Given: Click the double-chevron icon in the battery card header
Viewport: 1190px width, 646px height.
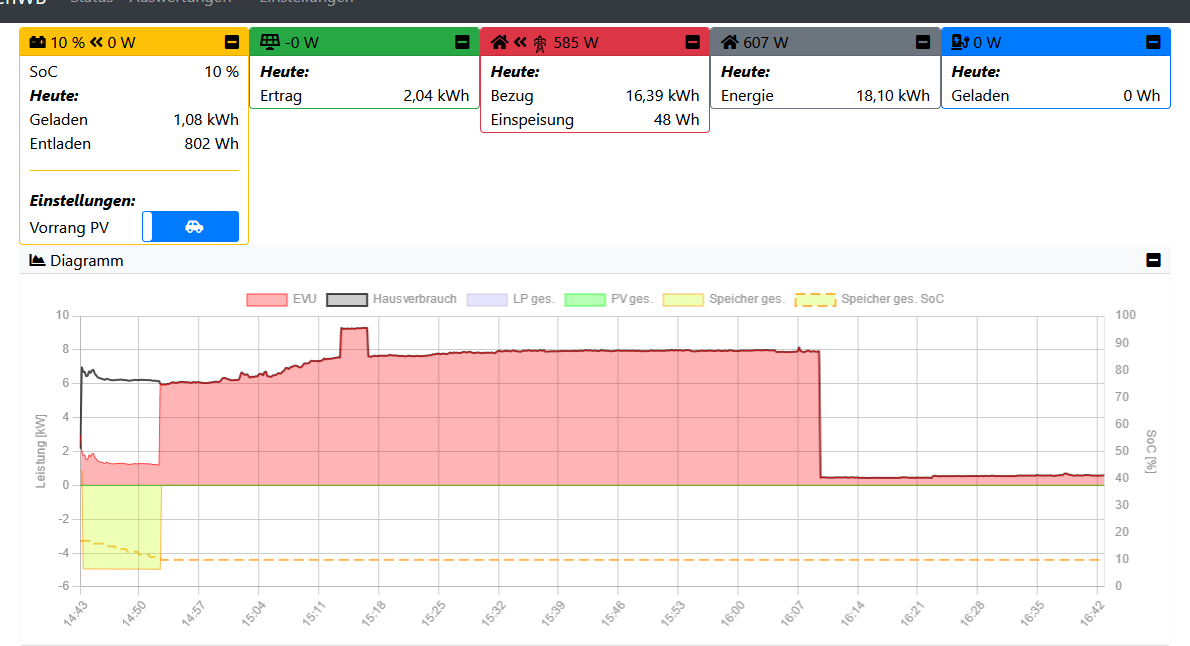Looking at the screenshot, I should tap(96, 43).
